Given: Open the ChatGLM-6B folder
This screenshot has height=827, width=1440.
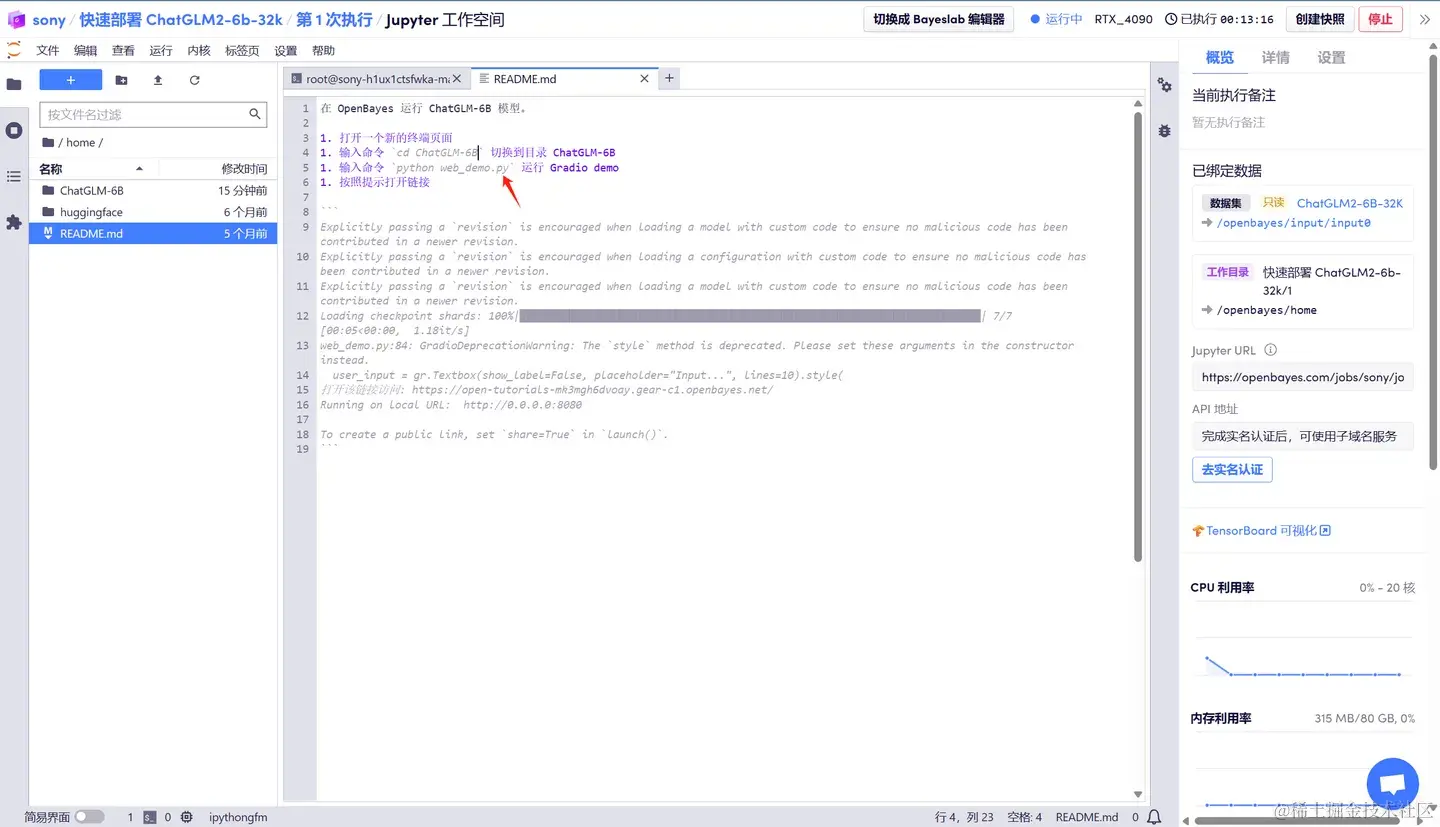Looking at the screenshot, I should click(x=153, y=190).
